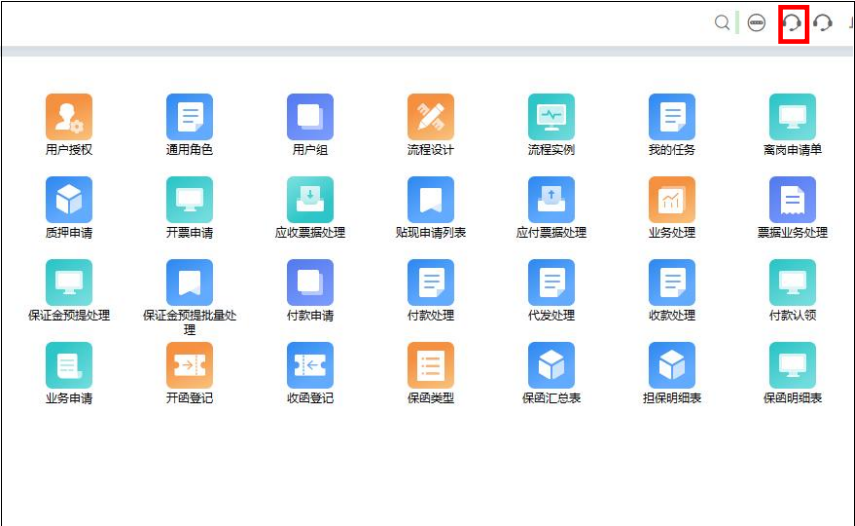The width and height of the screenshot is (855, 526).
Task: Open the 代发处理 icon
Action: pyautogui.click(x=551, y=282)
